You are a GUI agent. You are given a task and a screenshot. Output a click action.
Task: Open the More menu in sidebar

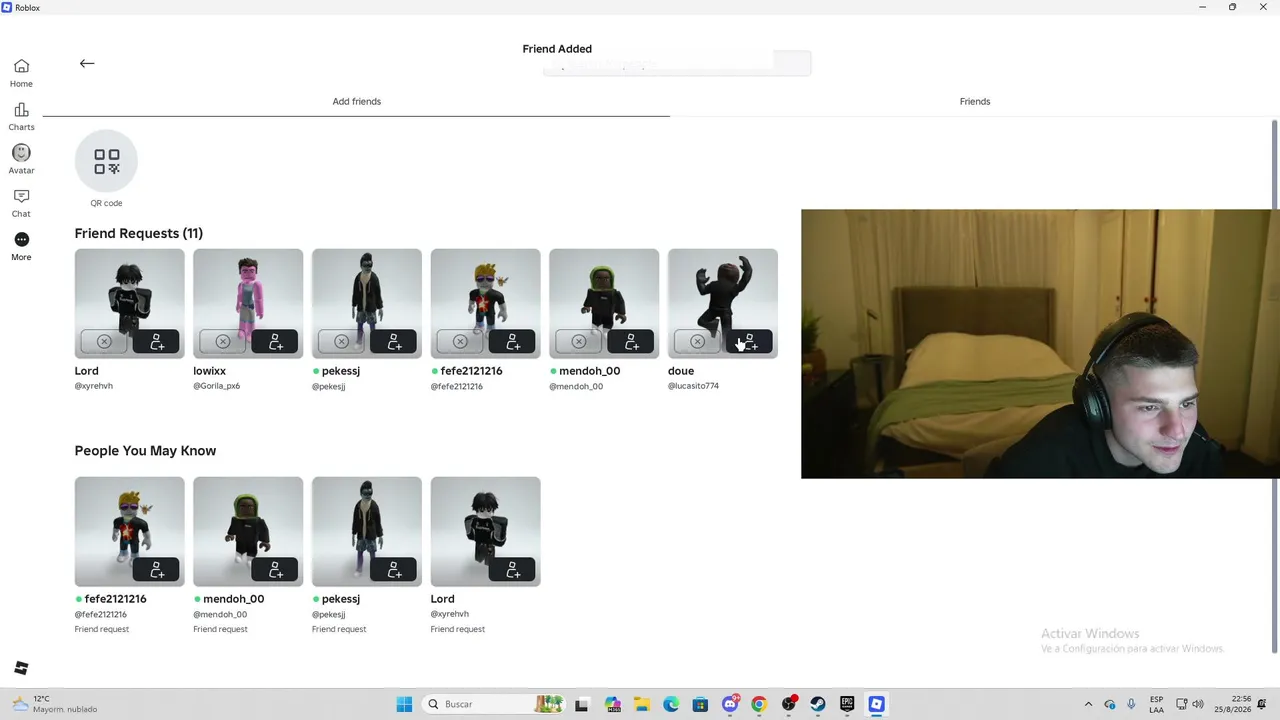(x=21, y=246)
